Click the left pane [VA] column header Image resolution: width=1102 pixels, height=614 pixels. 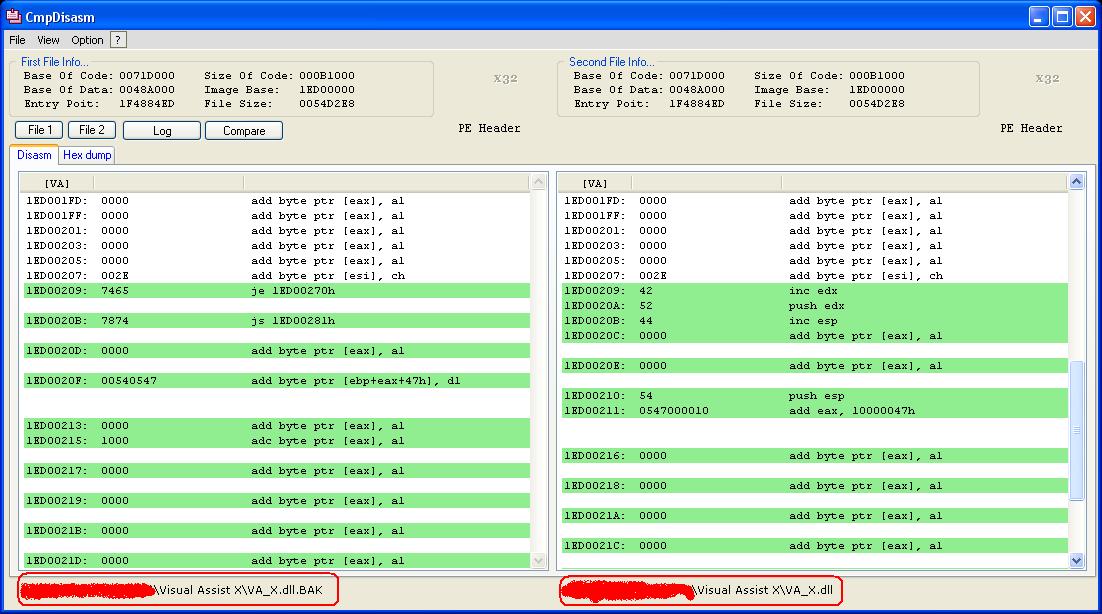point(57,183)
